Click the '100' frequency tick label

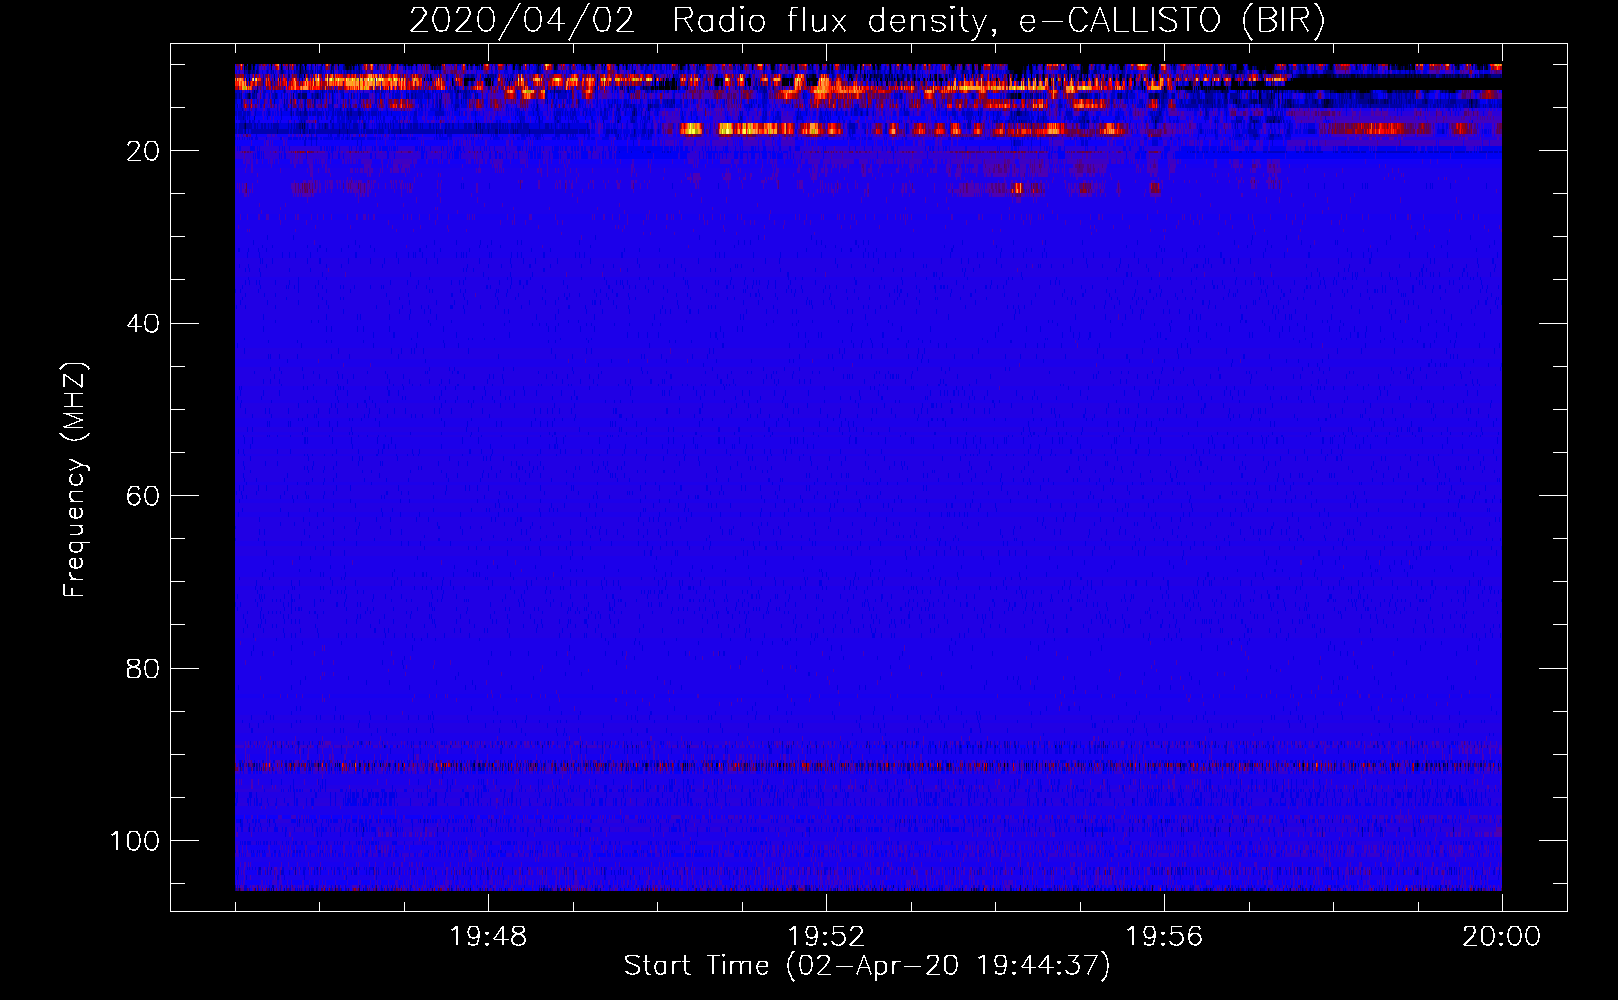tap(135, 841)
